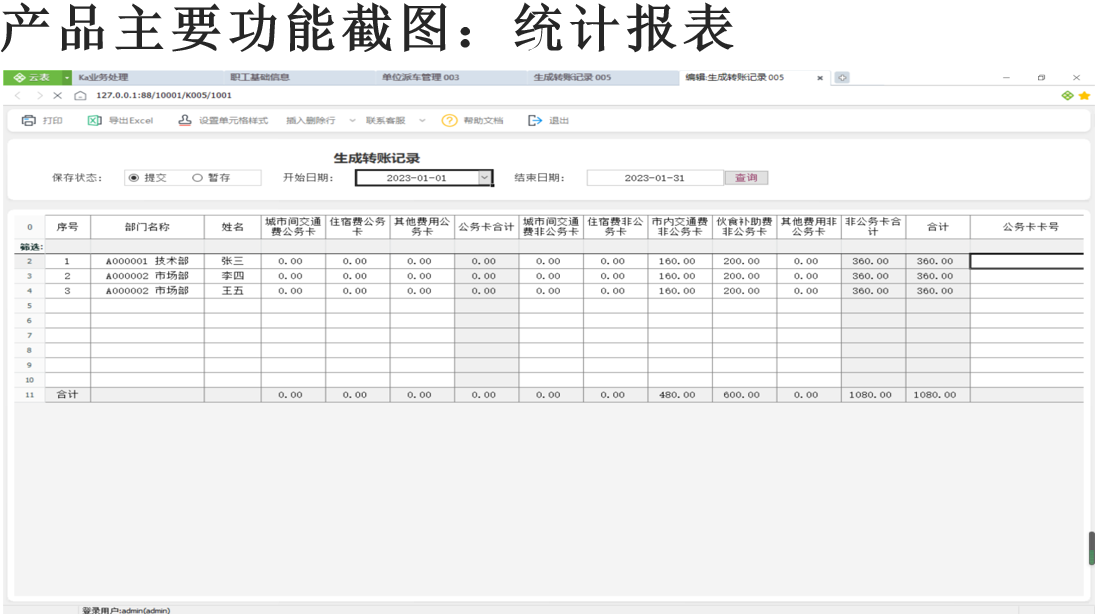This screenshot has width=1097, height=614.
Task: Click the 退出 label
Action: coord(559,120)
